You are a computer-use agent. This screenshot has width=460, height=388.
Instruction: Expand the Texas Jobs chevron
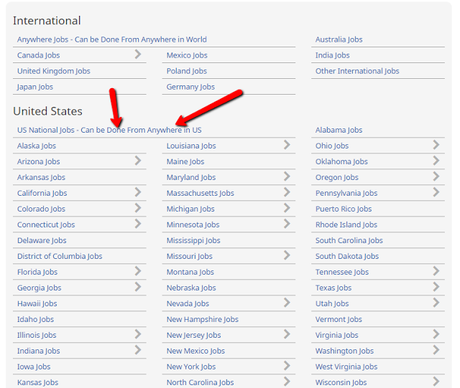pyautogui.click(x=436, y=287)
